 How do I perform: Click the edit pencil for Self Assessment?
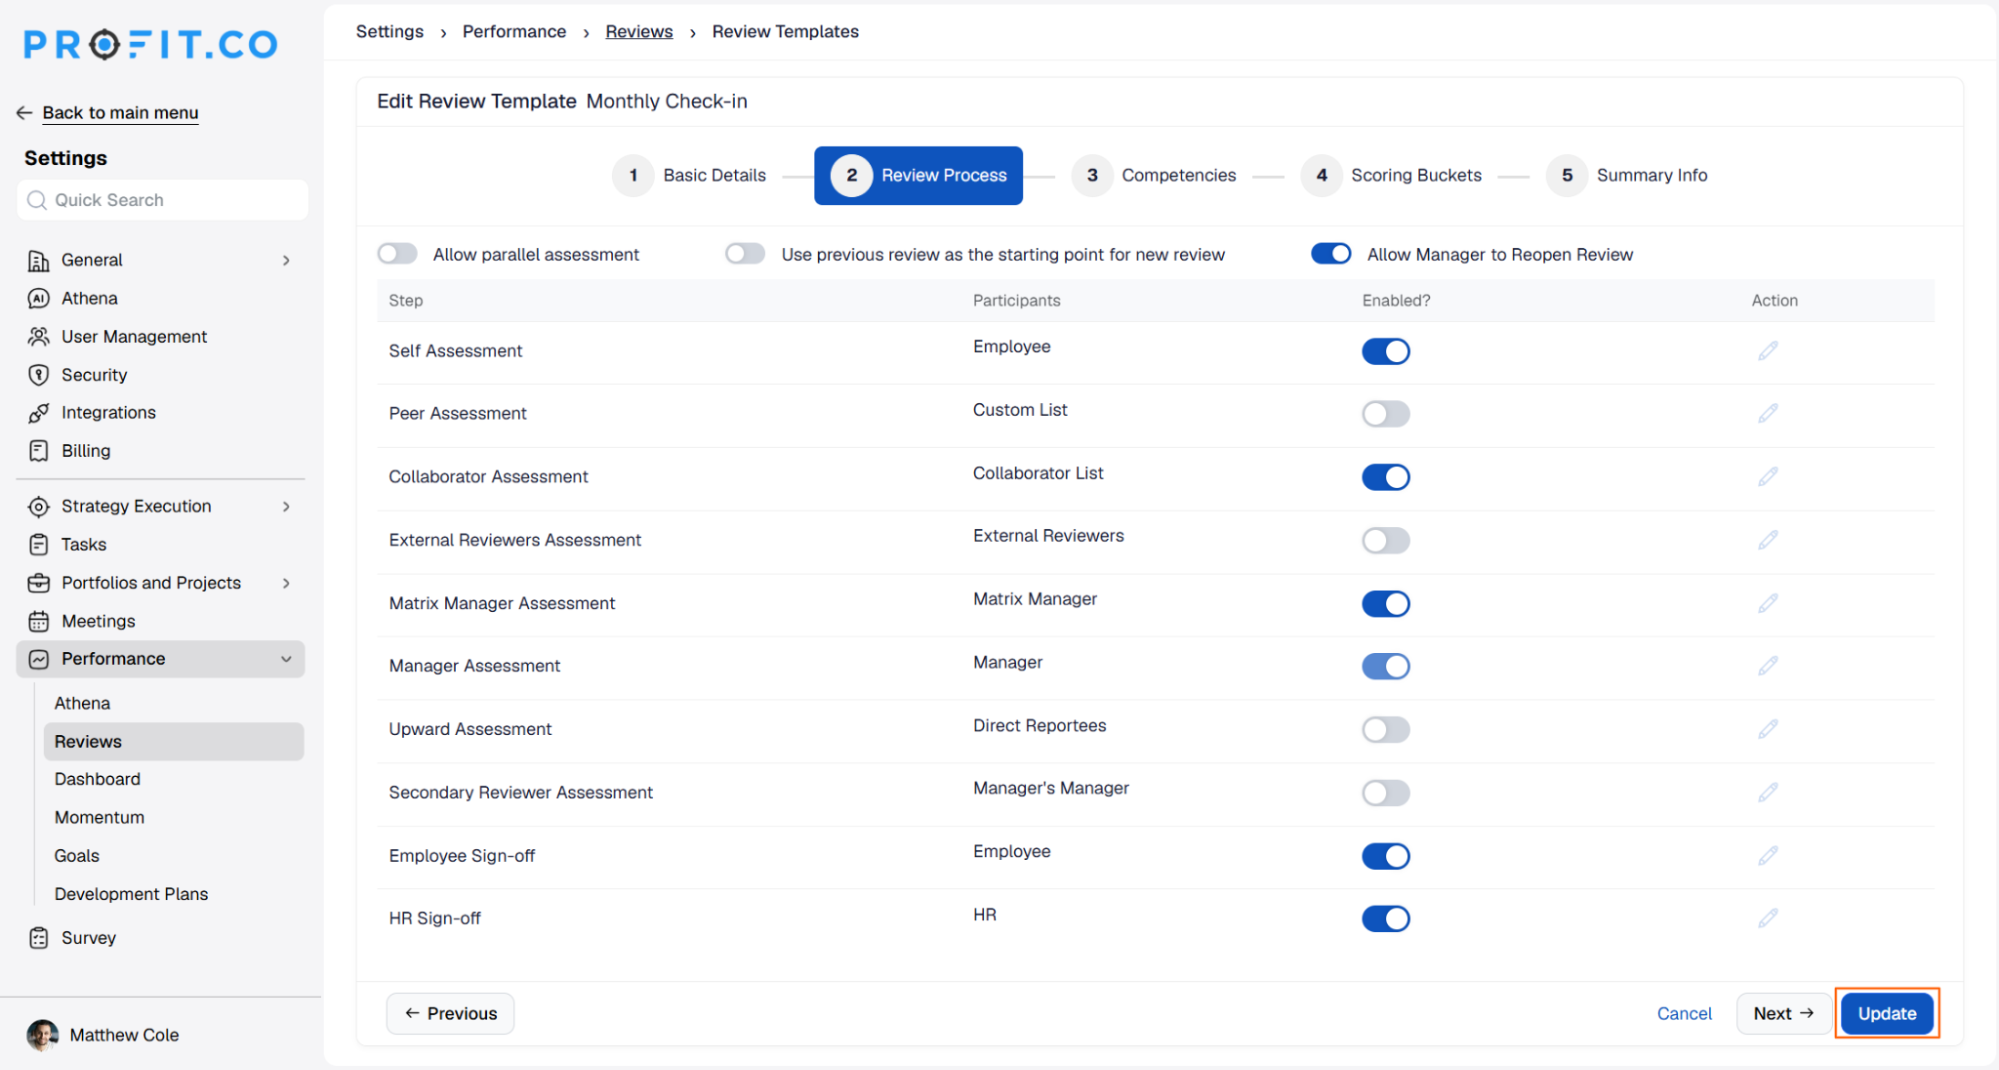coord(1767,351)
